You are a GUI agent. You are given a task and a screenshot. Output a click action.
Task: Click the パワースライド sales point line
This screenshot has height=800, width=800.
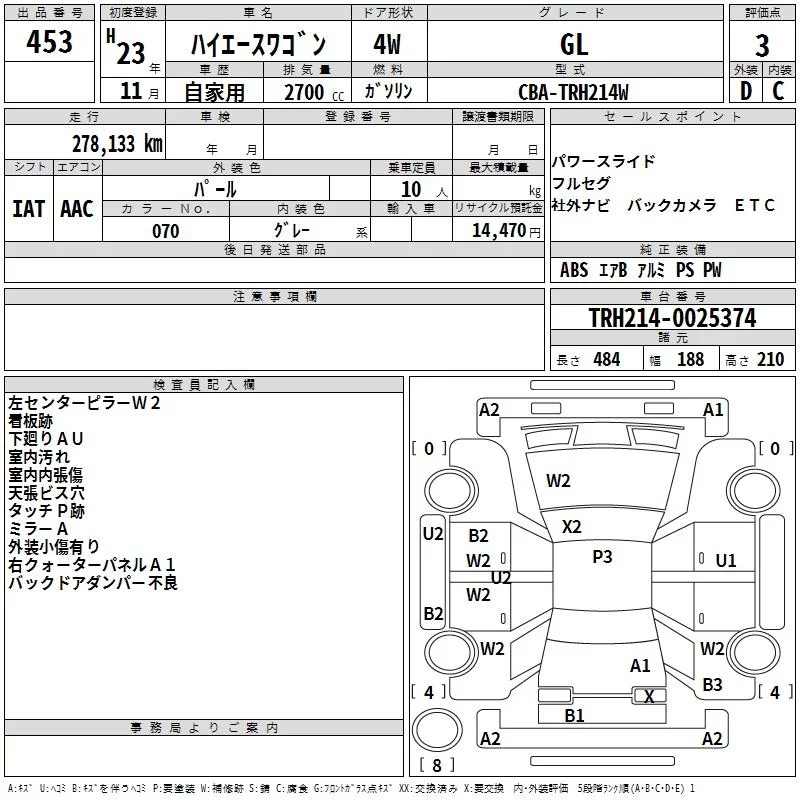click(604, 162)
